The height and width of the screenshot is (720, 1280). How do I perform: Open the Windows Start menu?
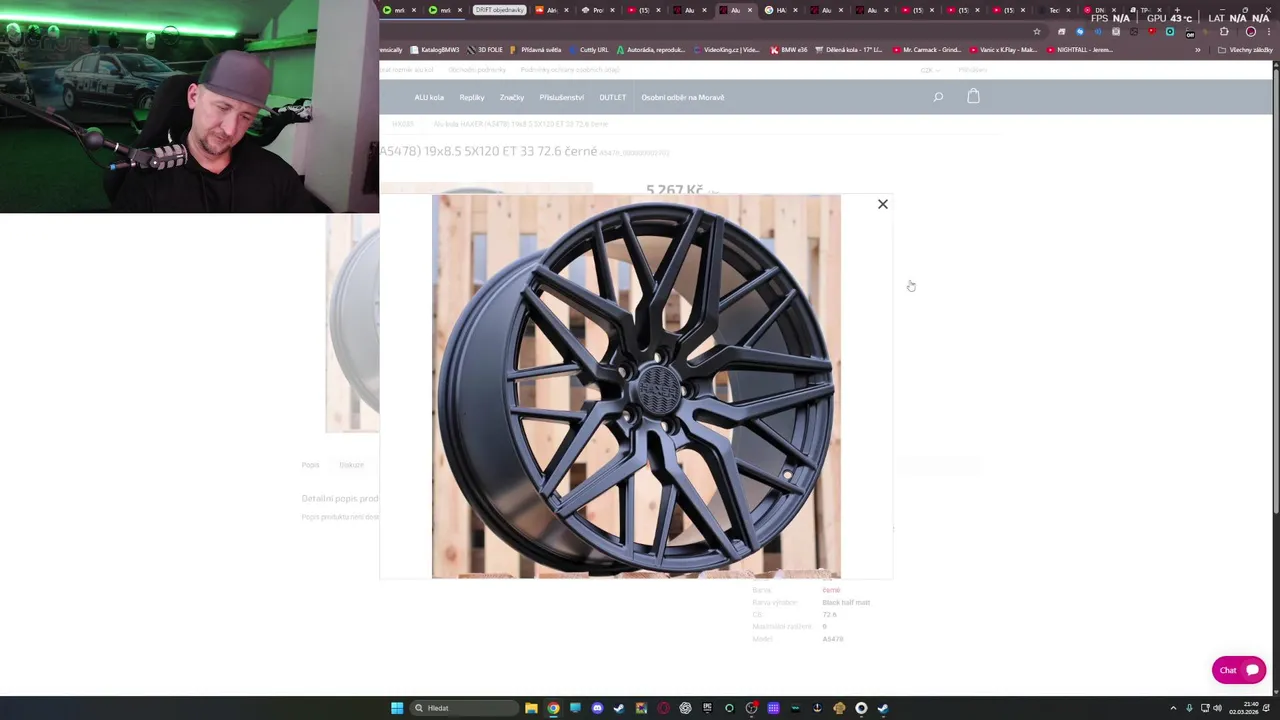coord(397,708)
